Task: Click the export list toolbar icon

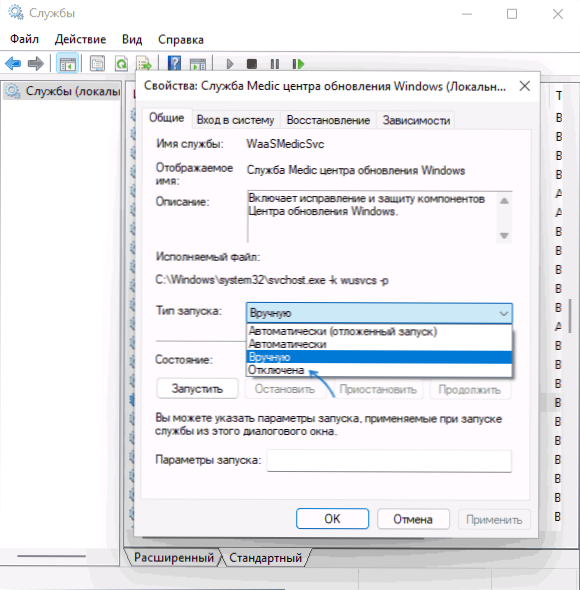Action: 144,64
